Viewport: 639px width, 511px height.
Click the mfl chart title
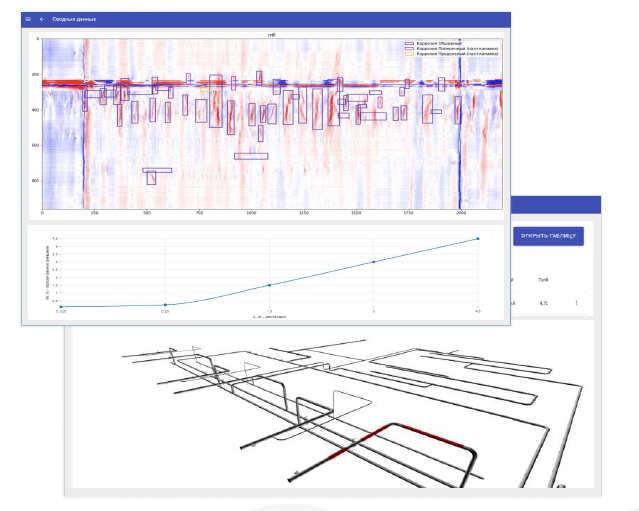coord(271,34)
